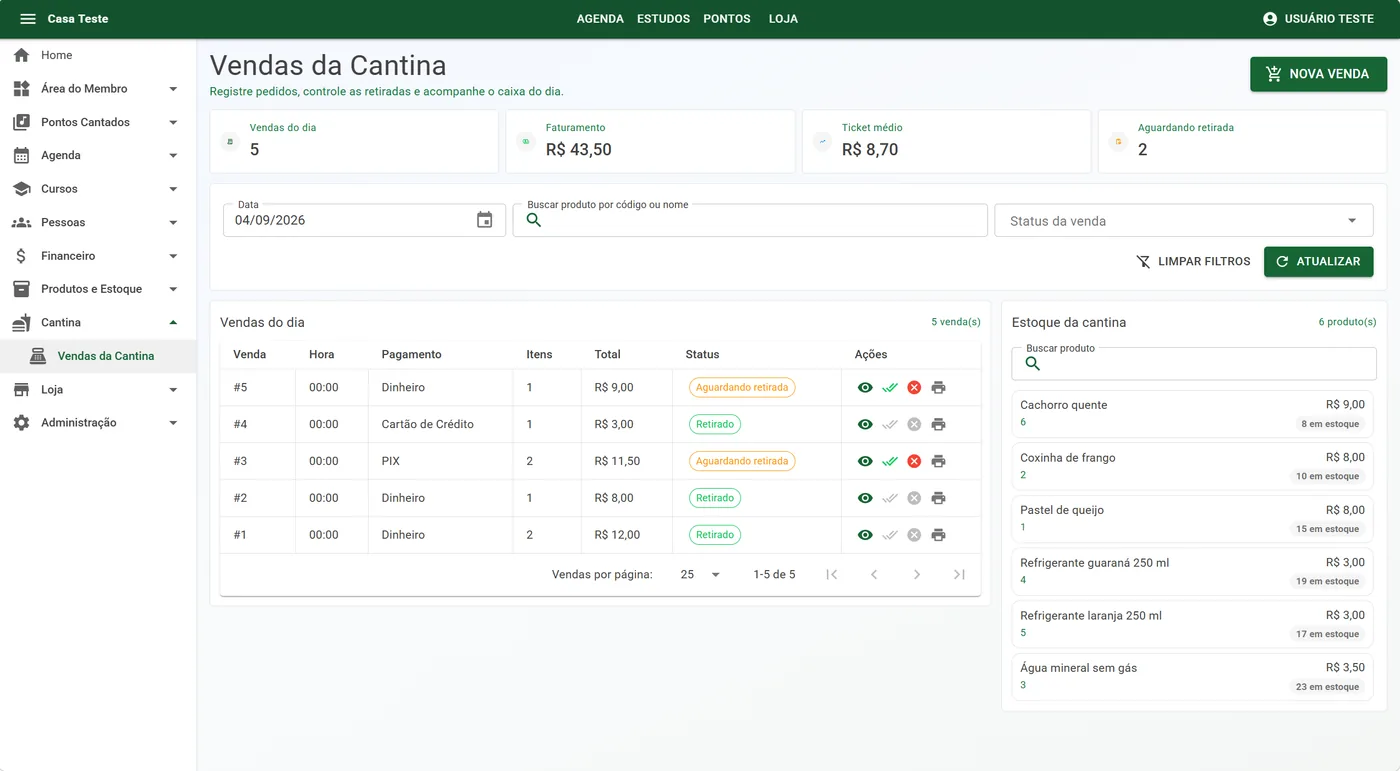Focus the Buscar produto stock search field
The height and width of the screenshot is (771, 1400).
pyautogui.click(x=1194, y=364)
